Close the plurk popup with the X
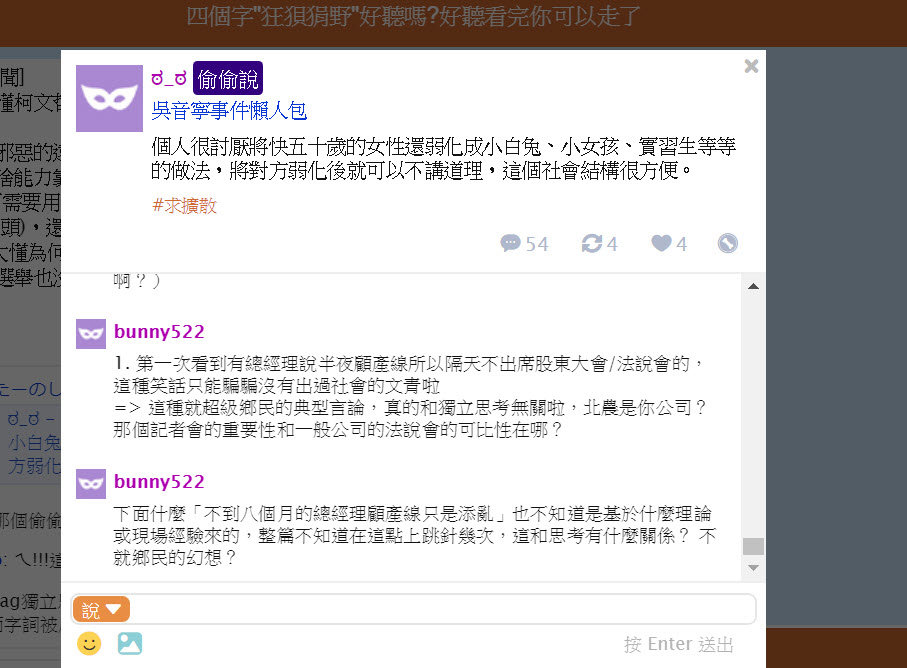 click(751, 66)
